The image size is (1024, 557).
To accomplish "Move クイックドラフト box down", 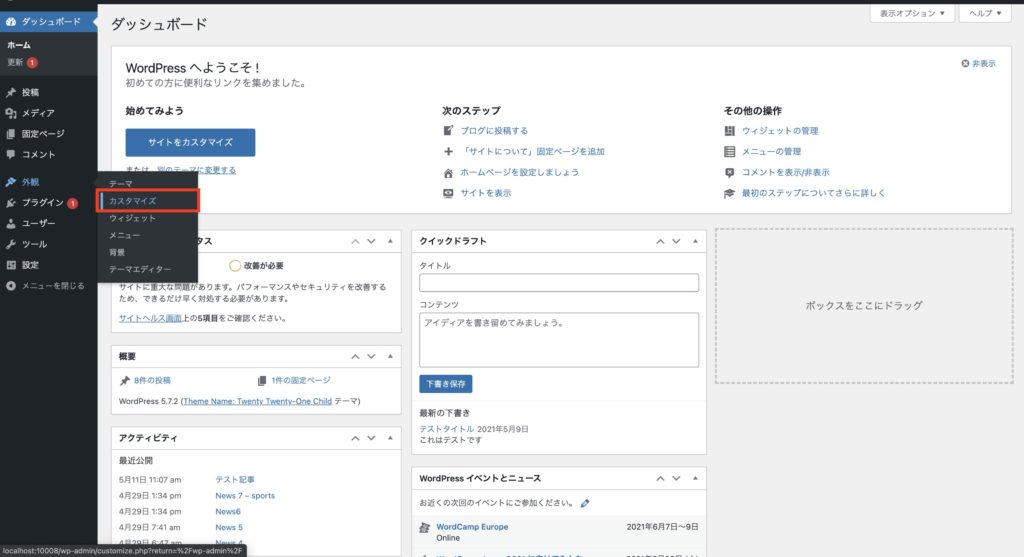I will pyautogui.click(x=676, y=241).
